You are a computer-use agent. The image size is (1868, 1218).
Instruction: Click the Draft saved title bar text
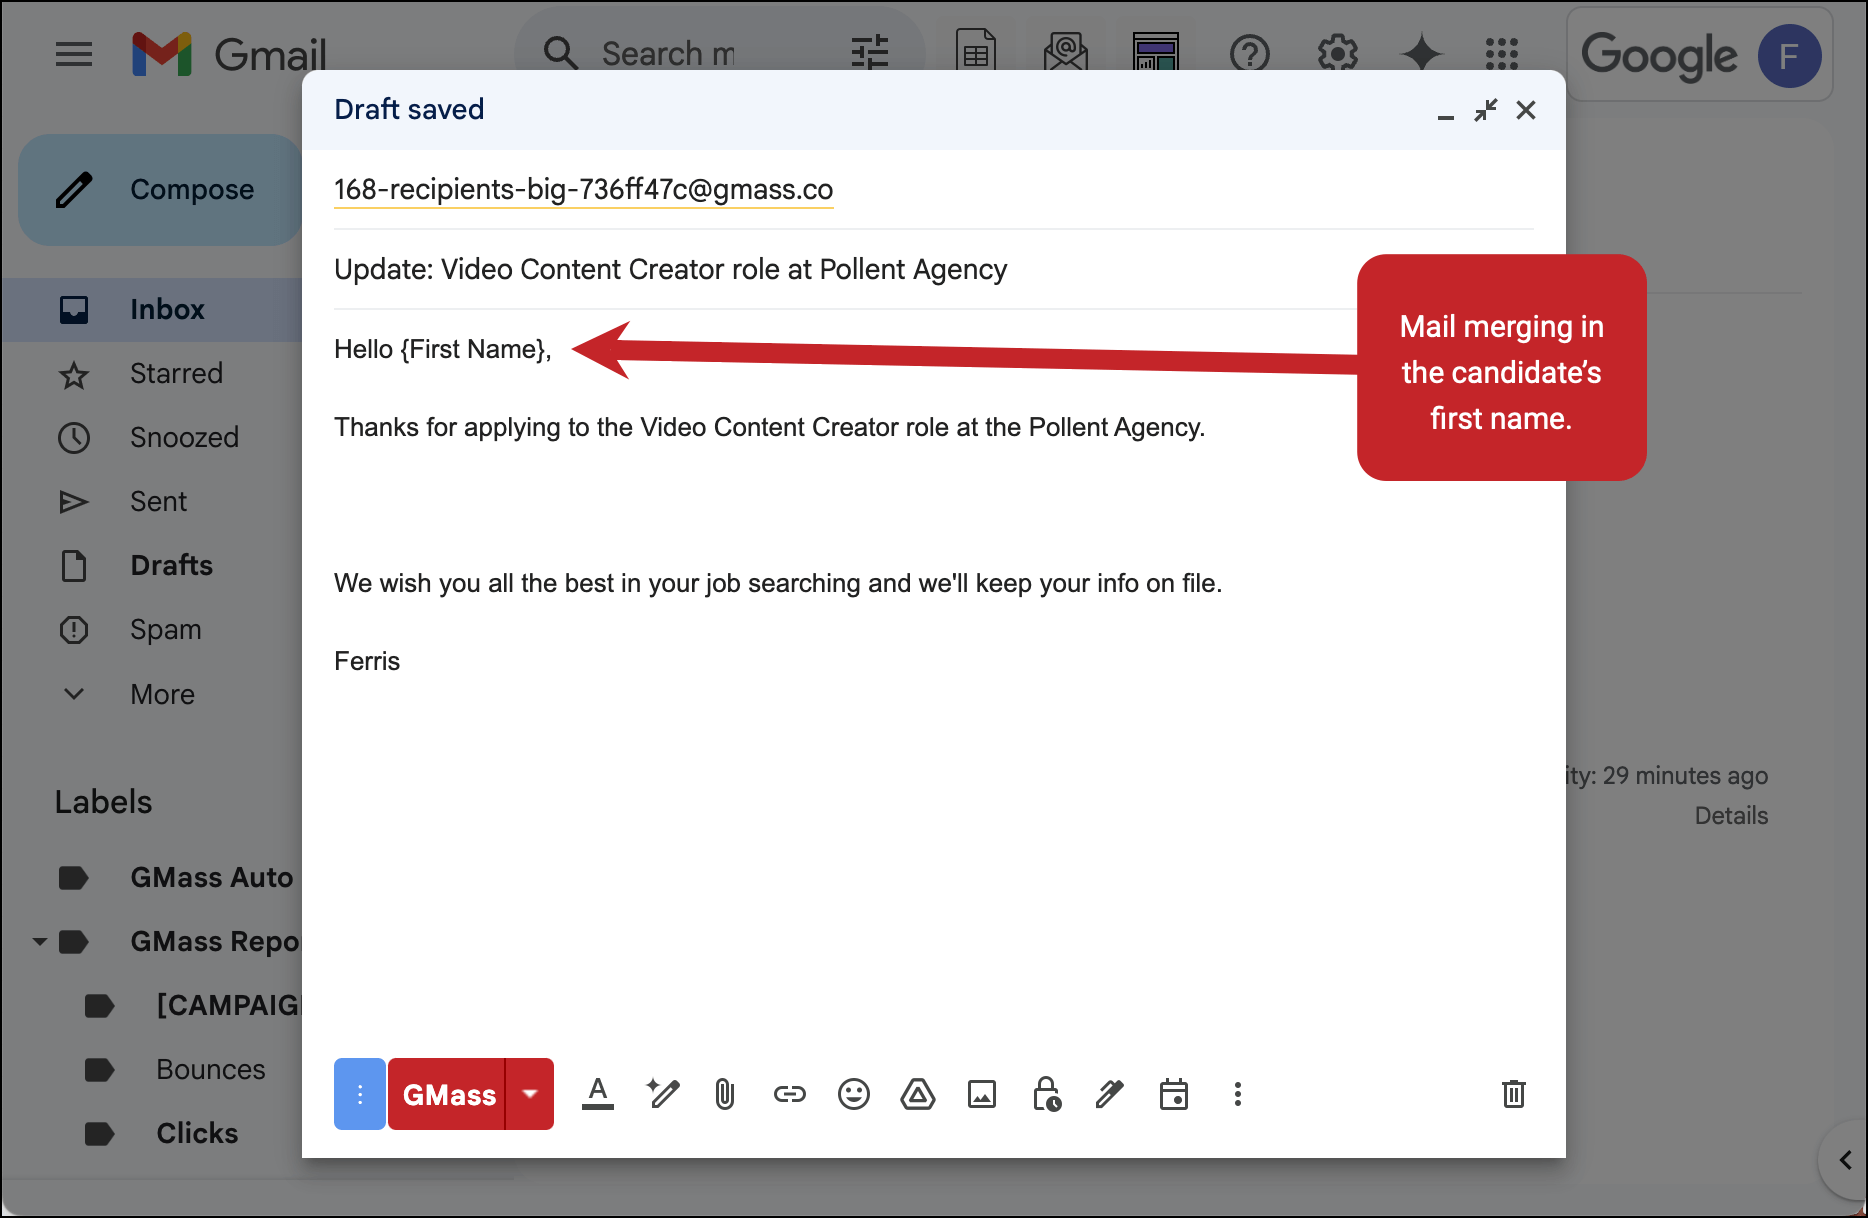[409, 109]
